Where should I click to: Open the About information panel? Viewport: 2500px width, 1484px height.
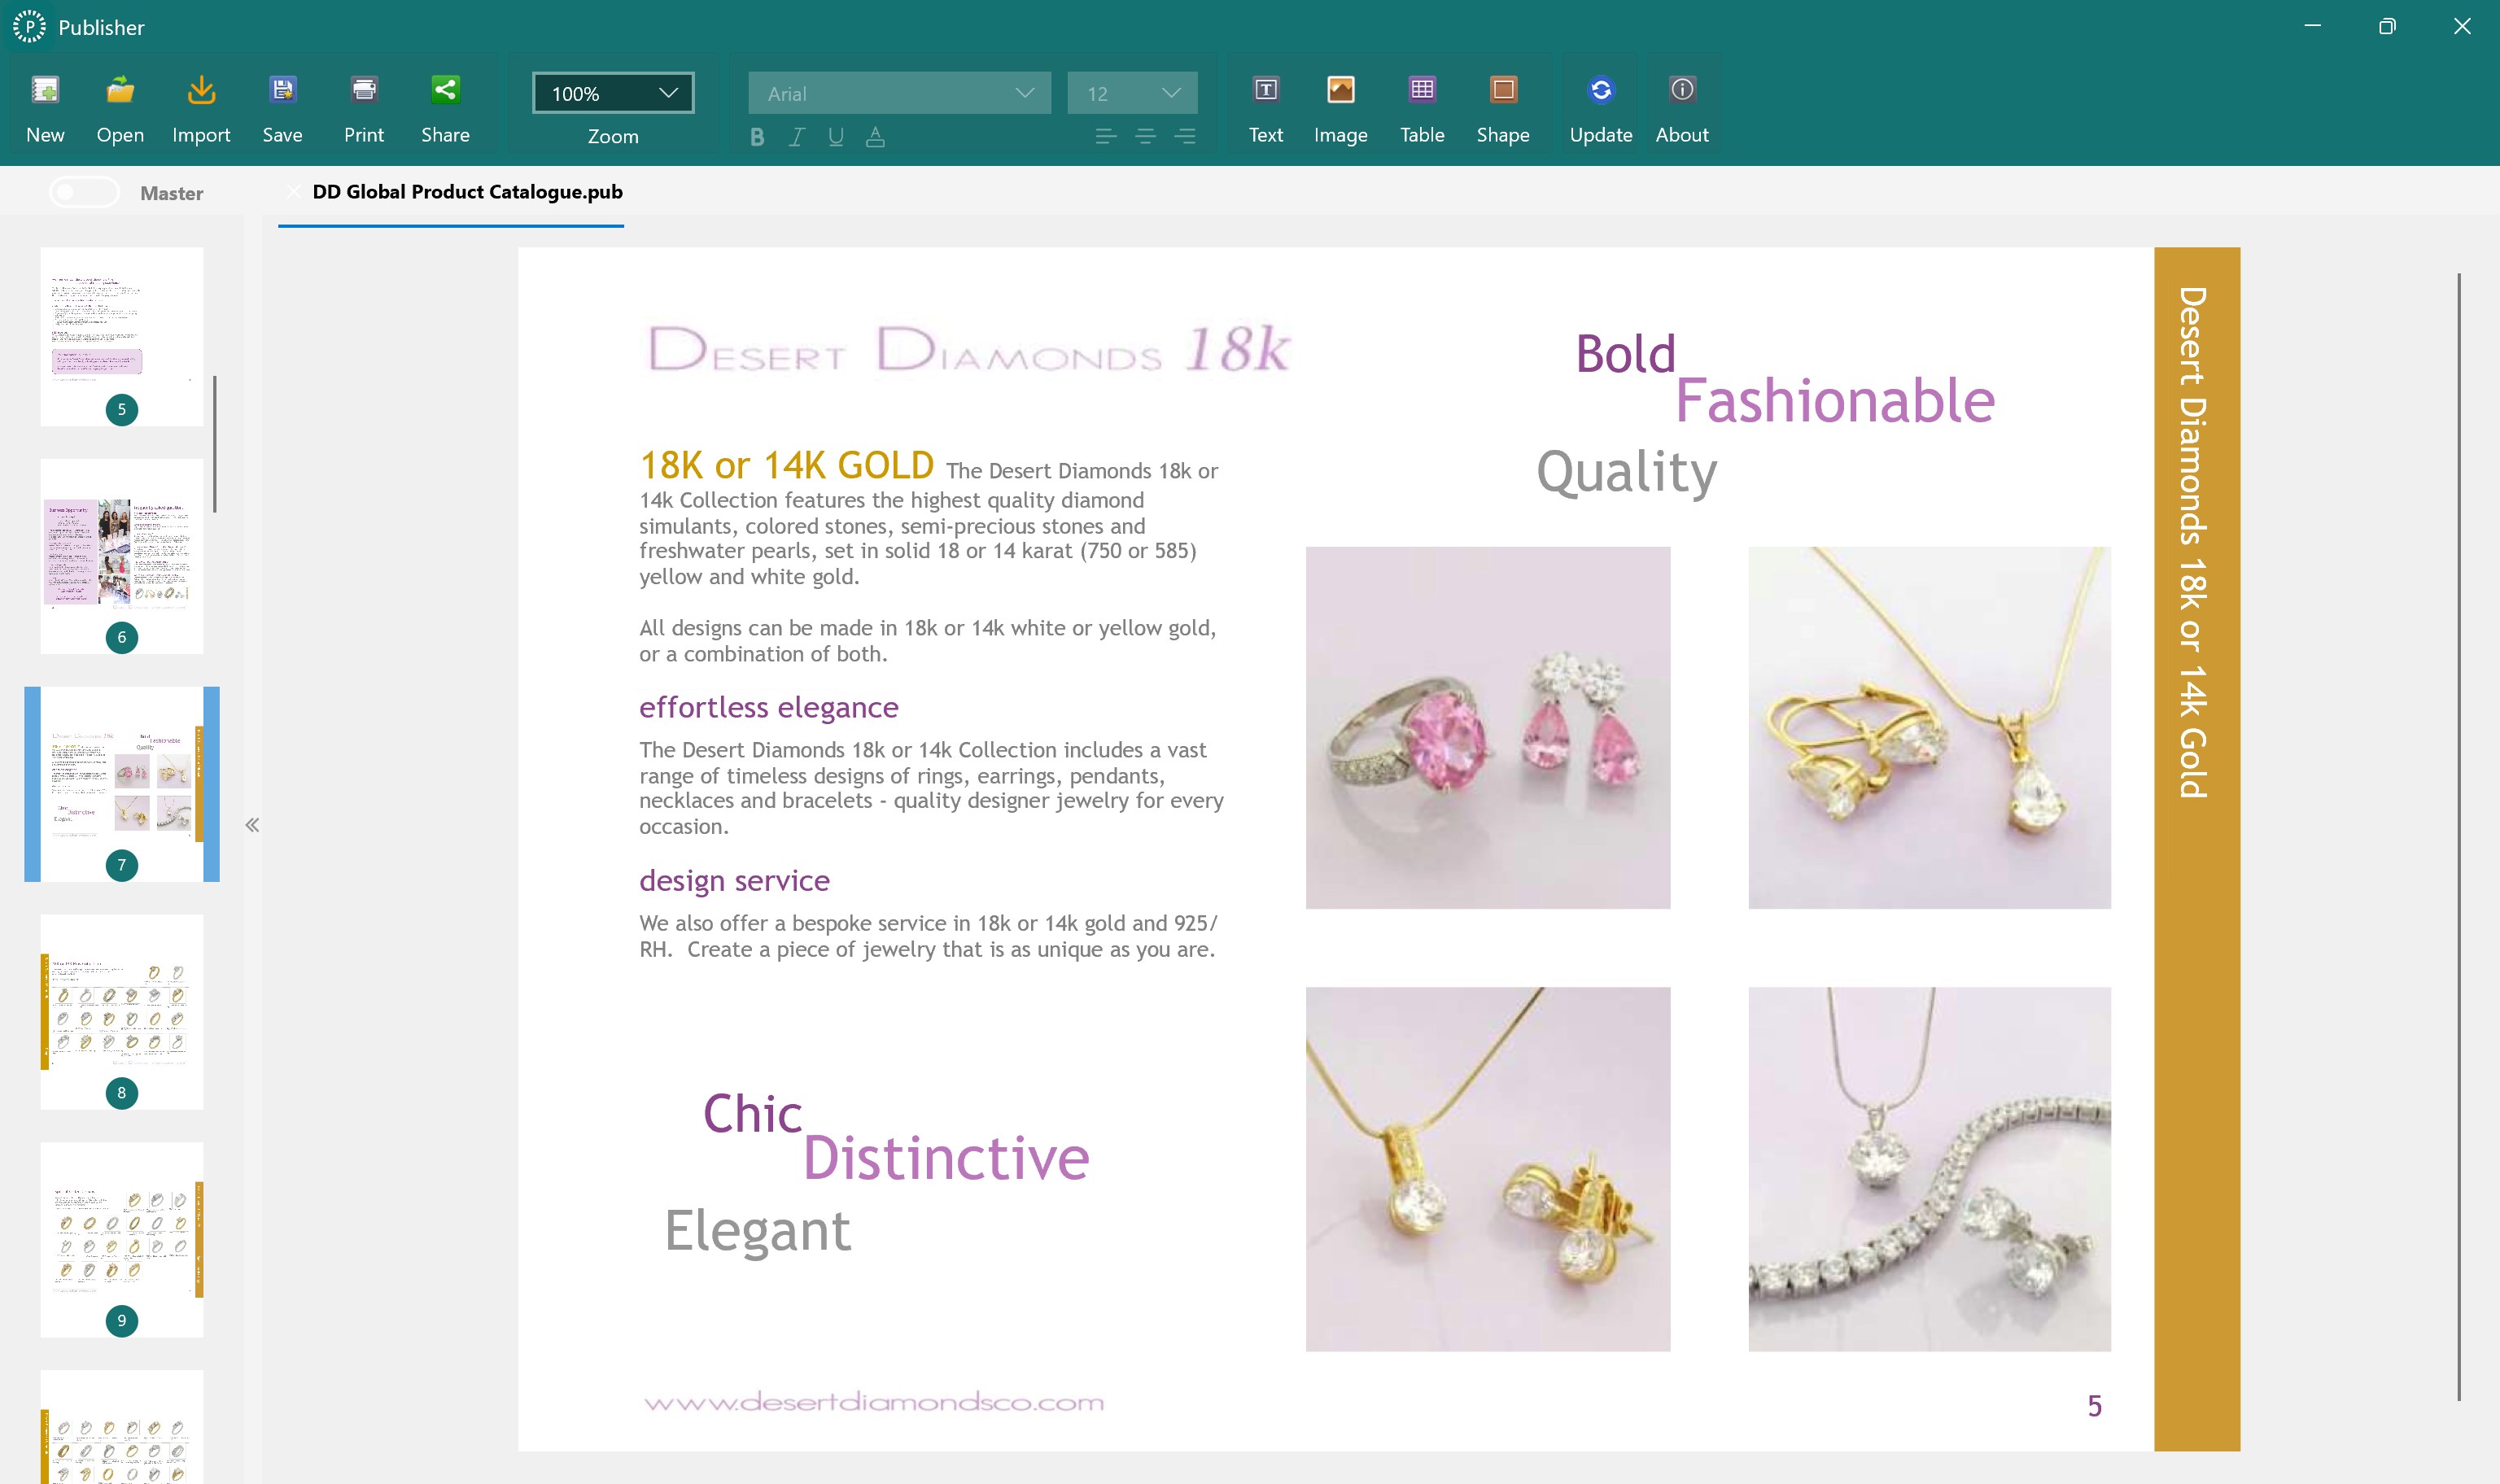[x=1681, y=105]
